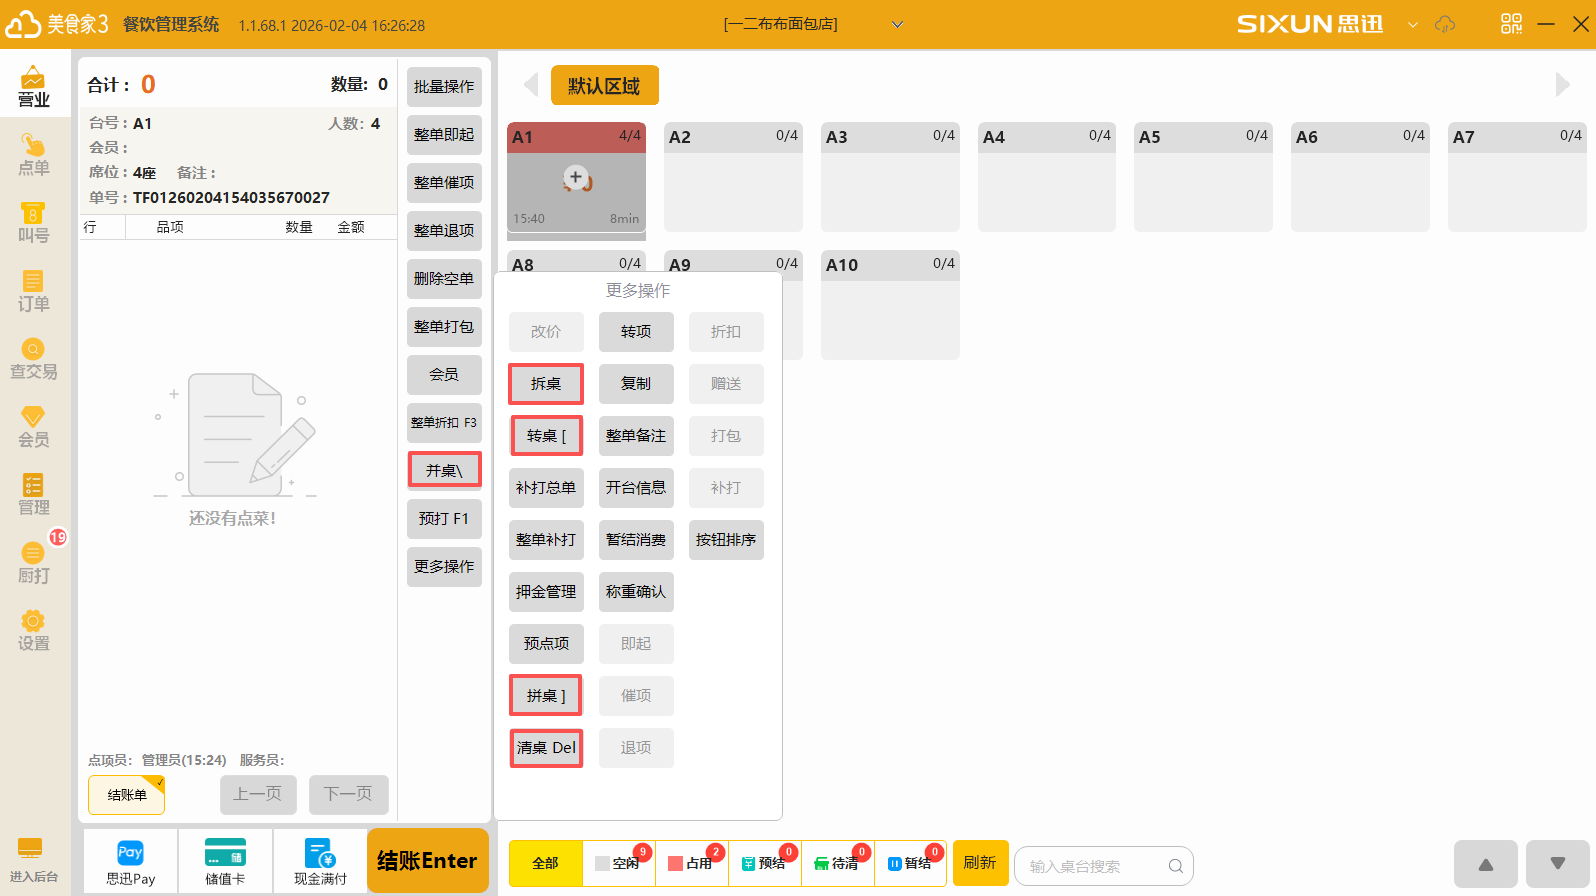The width and height of the screenshot is (1596, 896).
Task: Click the QR code icon in title bar
Action: pos(1511,24)
